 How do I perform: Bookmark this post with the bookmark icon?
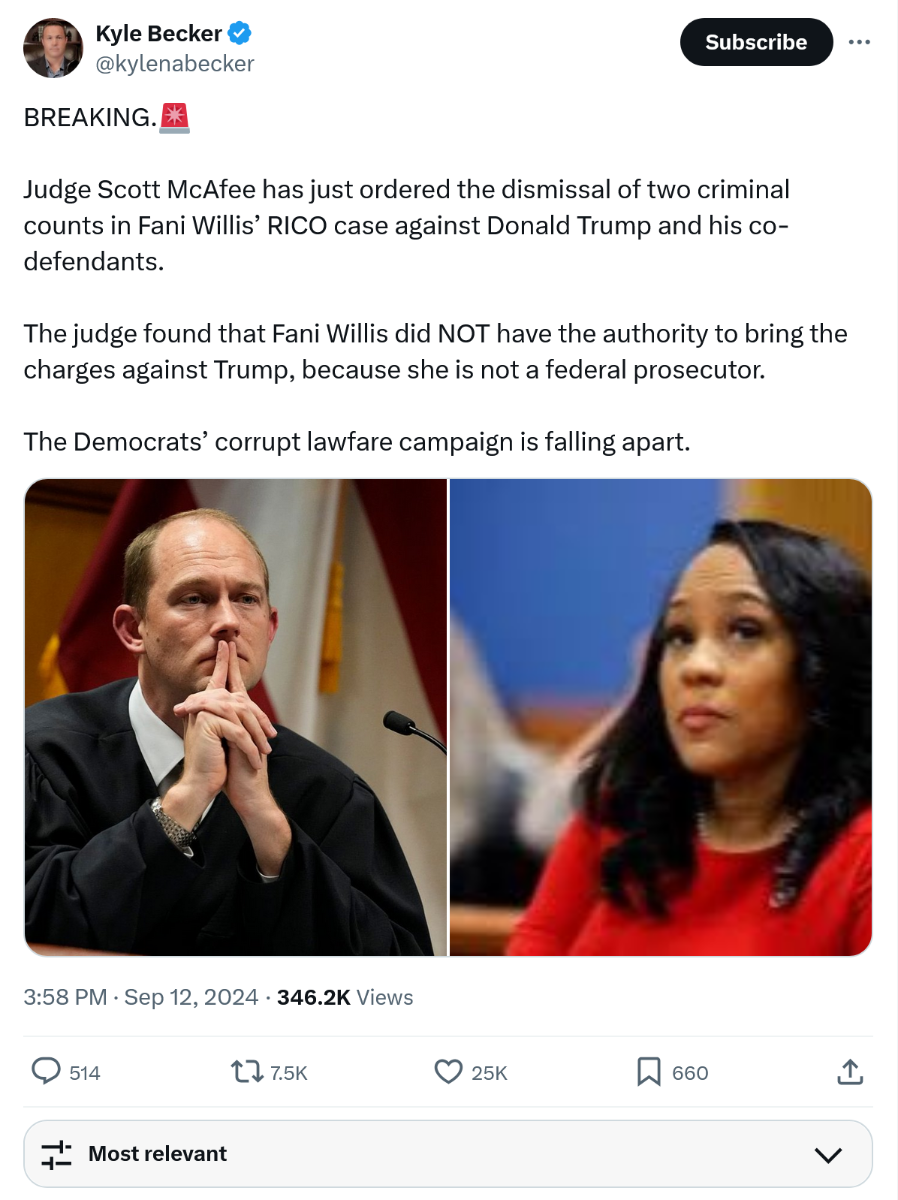click(648, 1072)
